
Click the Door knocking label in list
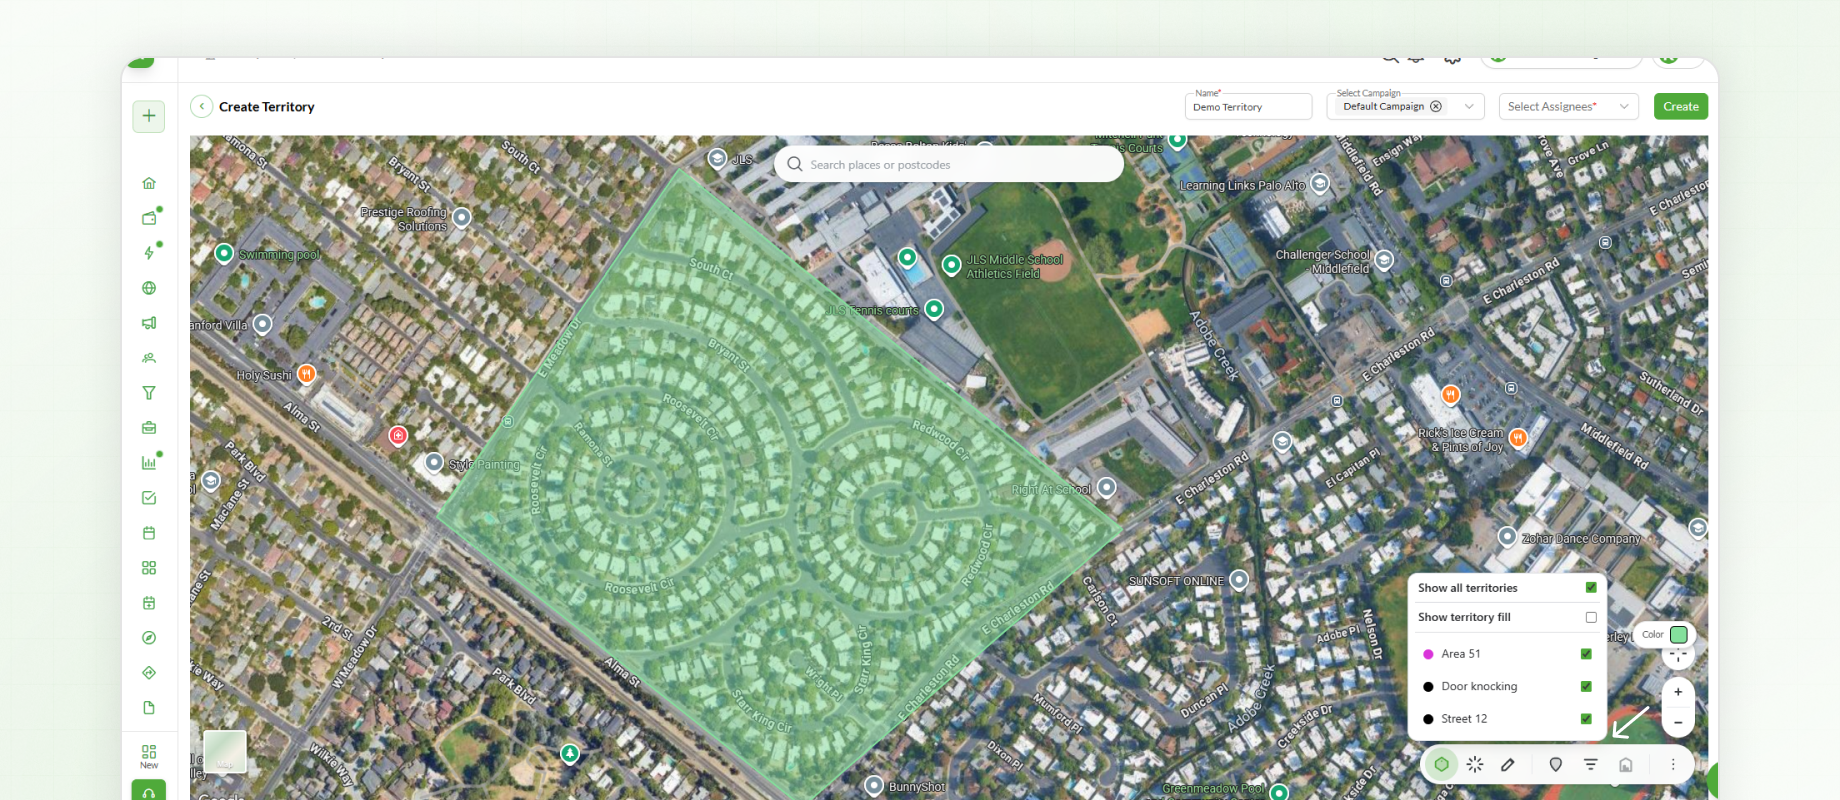tap(1479, 687)
